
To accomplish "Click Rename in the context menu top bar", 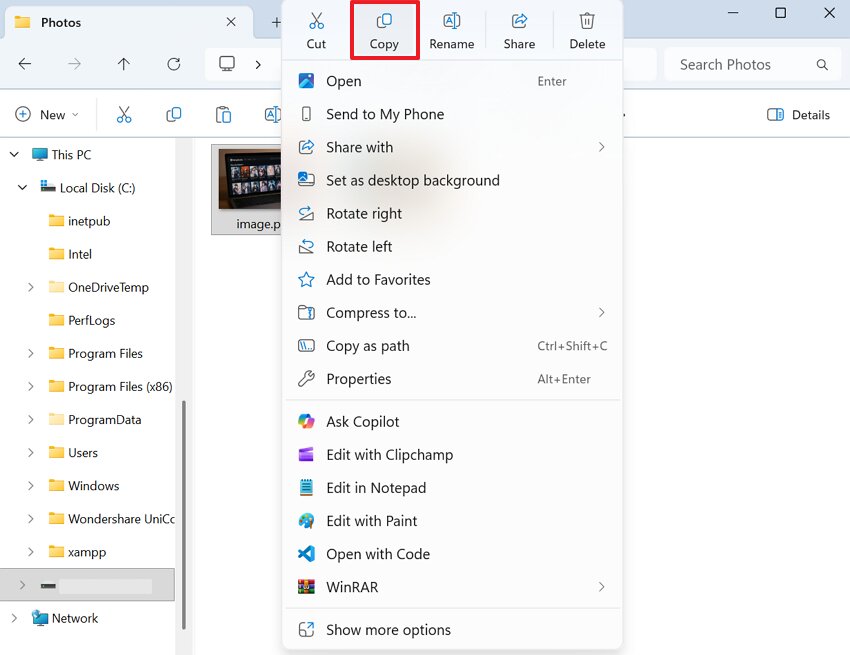I will point(452,31).
